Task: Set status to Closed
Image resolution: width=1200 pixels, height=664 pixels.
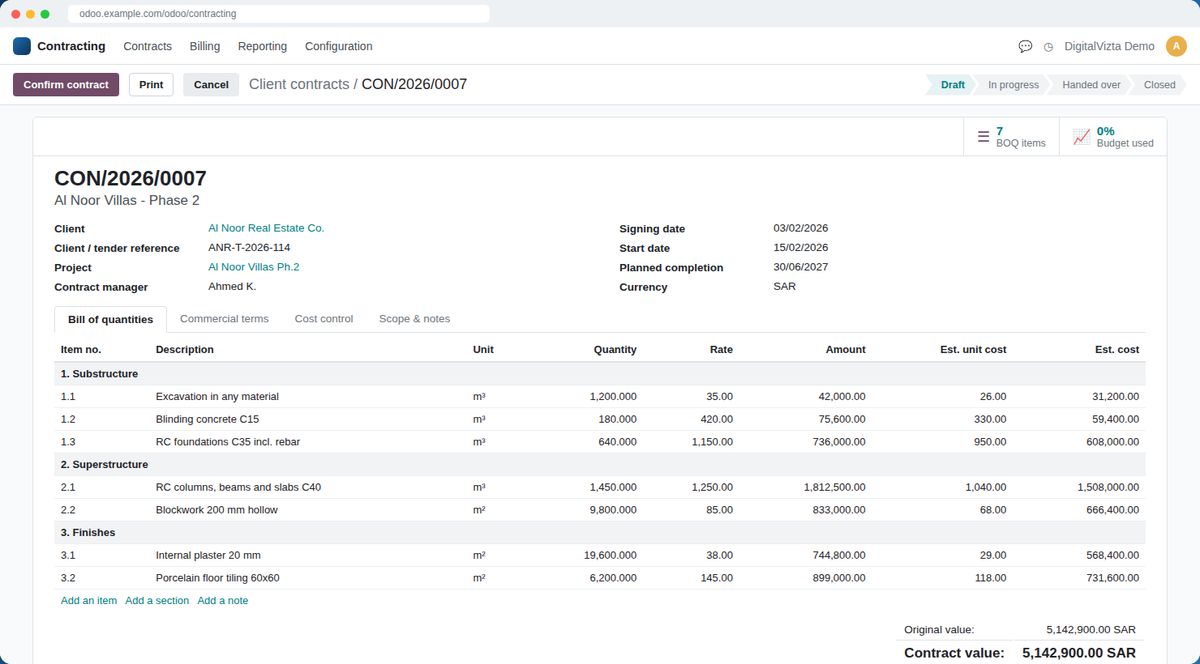Action: pyautogui.click(x=1159, y=85)
